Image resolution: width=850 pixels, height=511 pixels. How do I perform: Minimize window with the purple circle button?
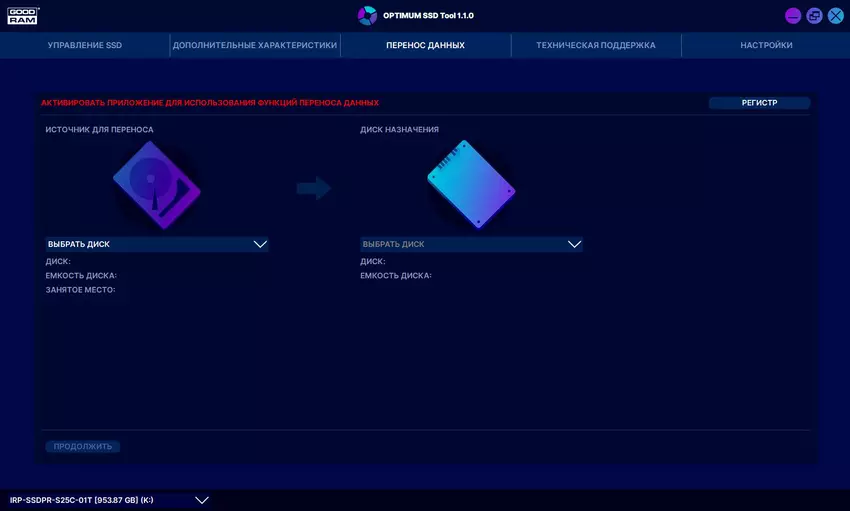pos(793,16)
